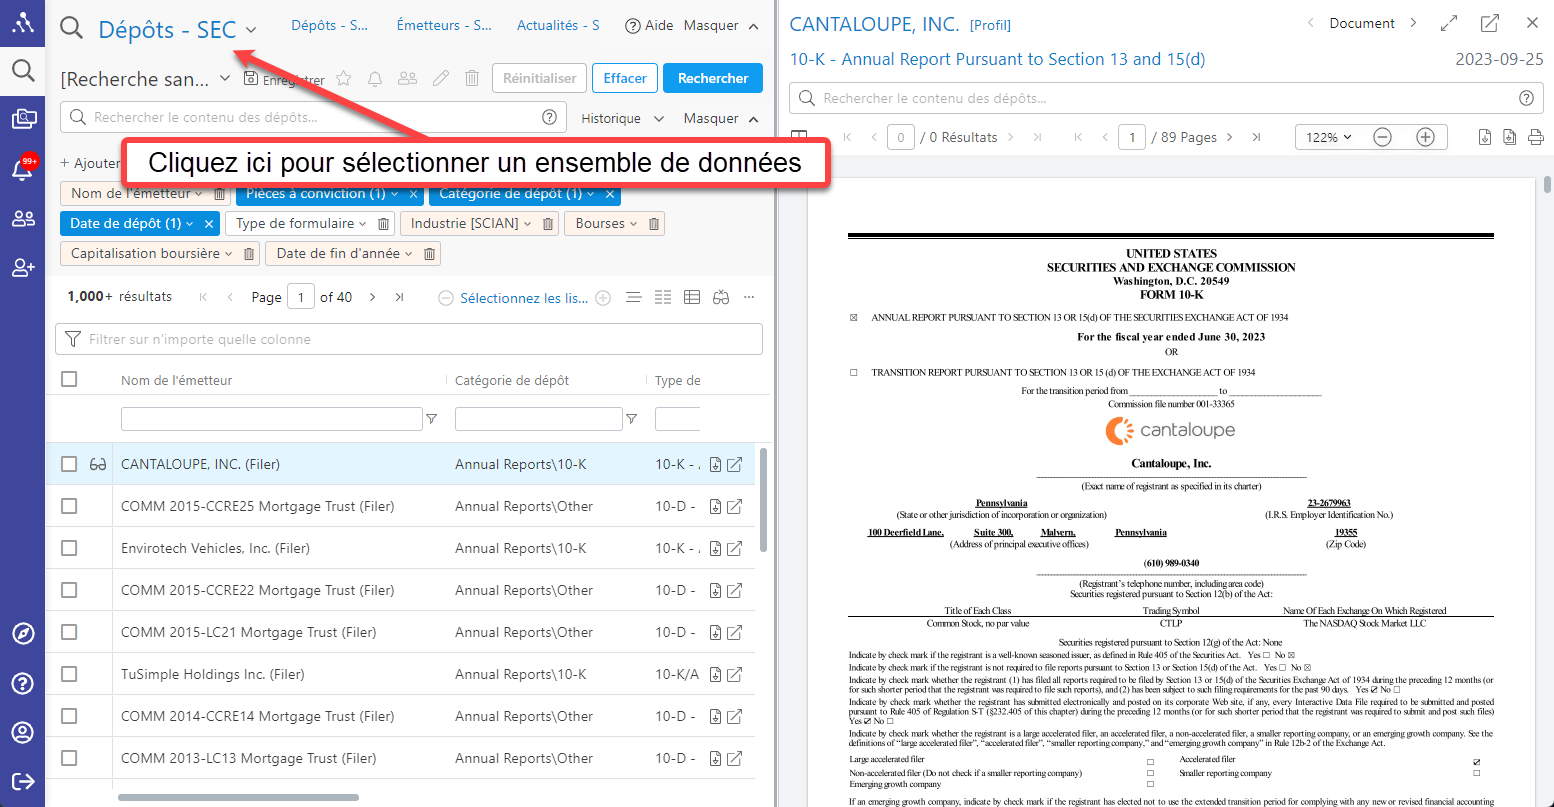Zoom in the document viewer
Screen dimensions: 1554x807
click(x=1426, y=137)
